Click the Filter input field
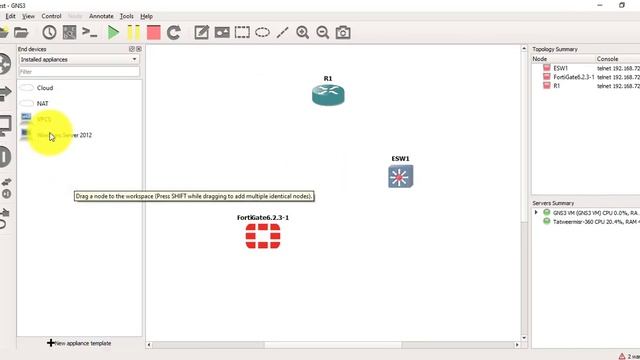The image size is (640, 360). tap(79, 72)
